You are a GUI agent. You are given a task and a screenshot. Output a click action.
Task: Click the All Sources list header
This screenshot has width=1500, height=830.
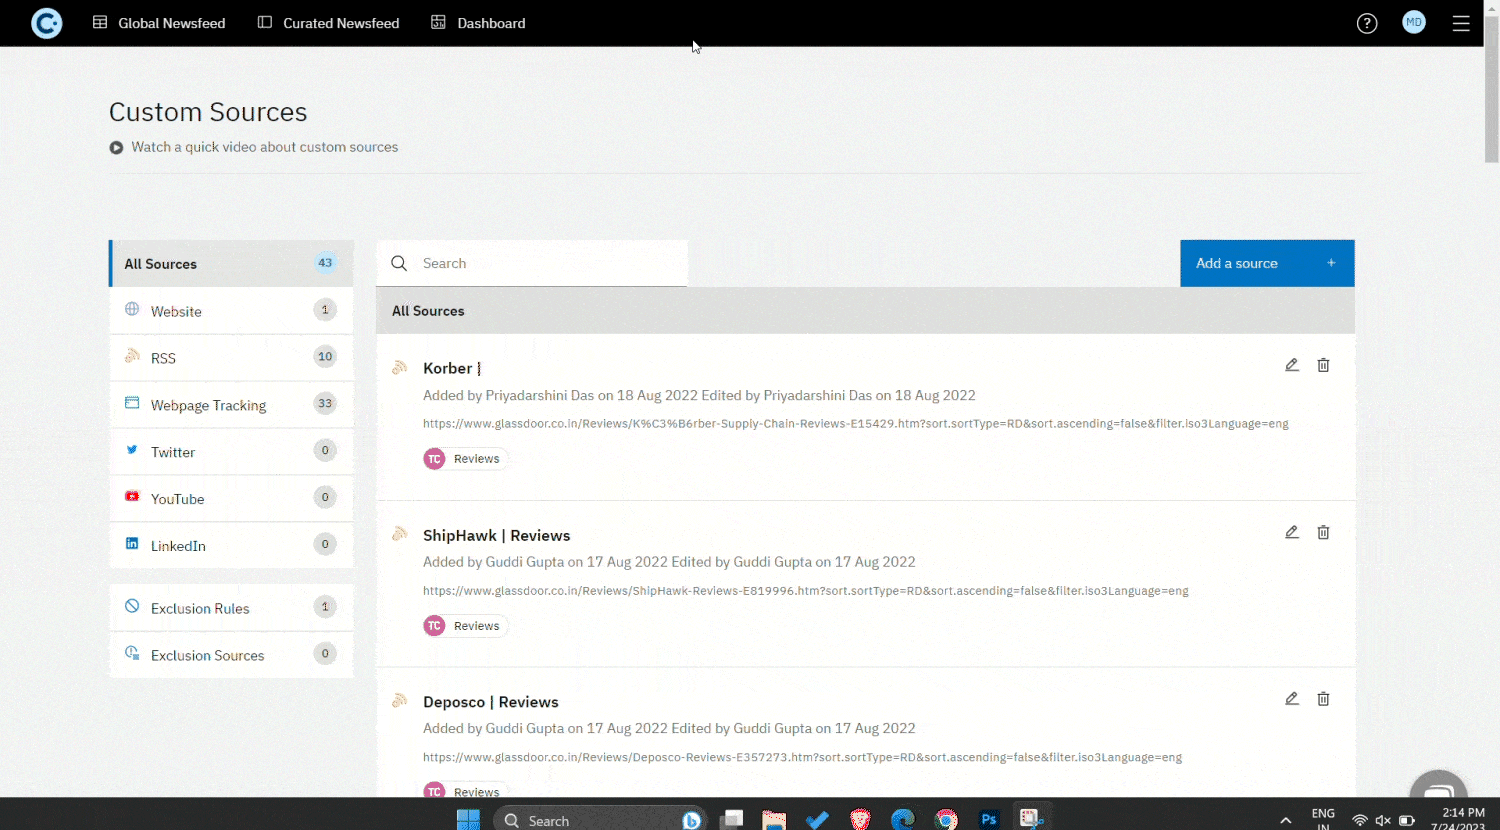[x=865, y=311]
